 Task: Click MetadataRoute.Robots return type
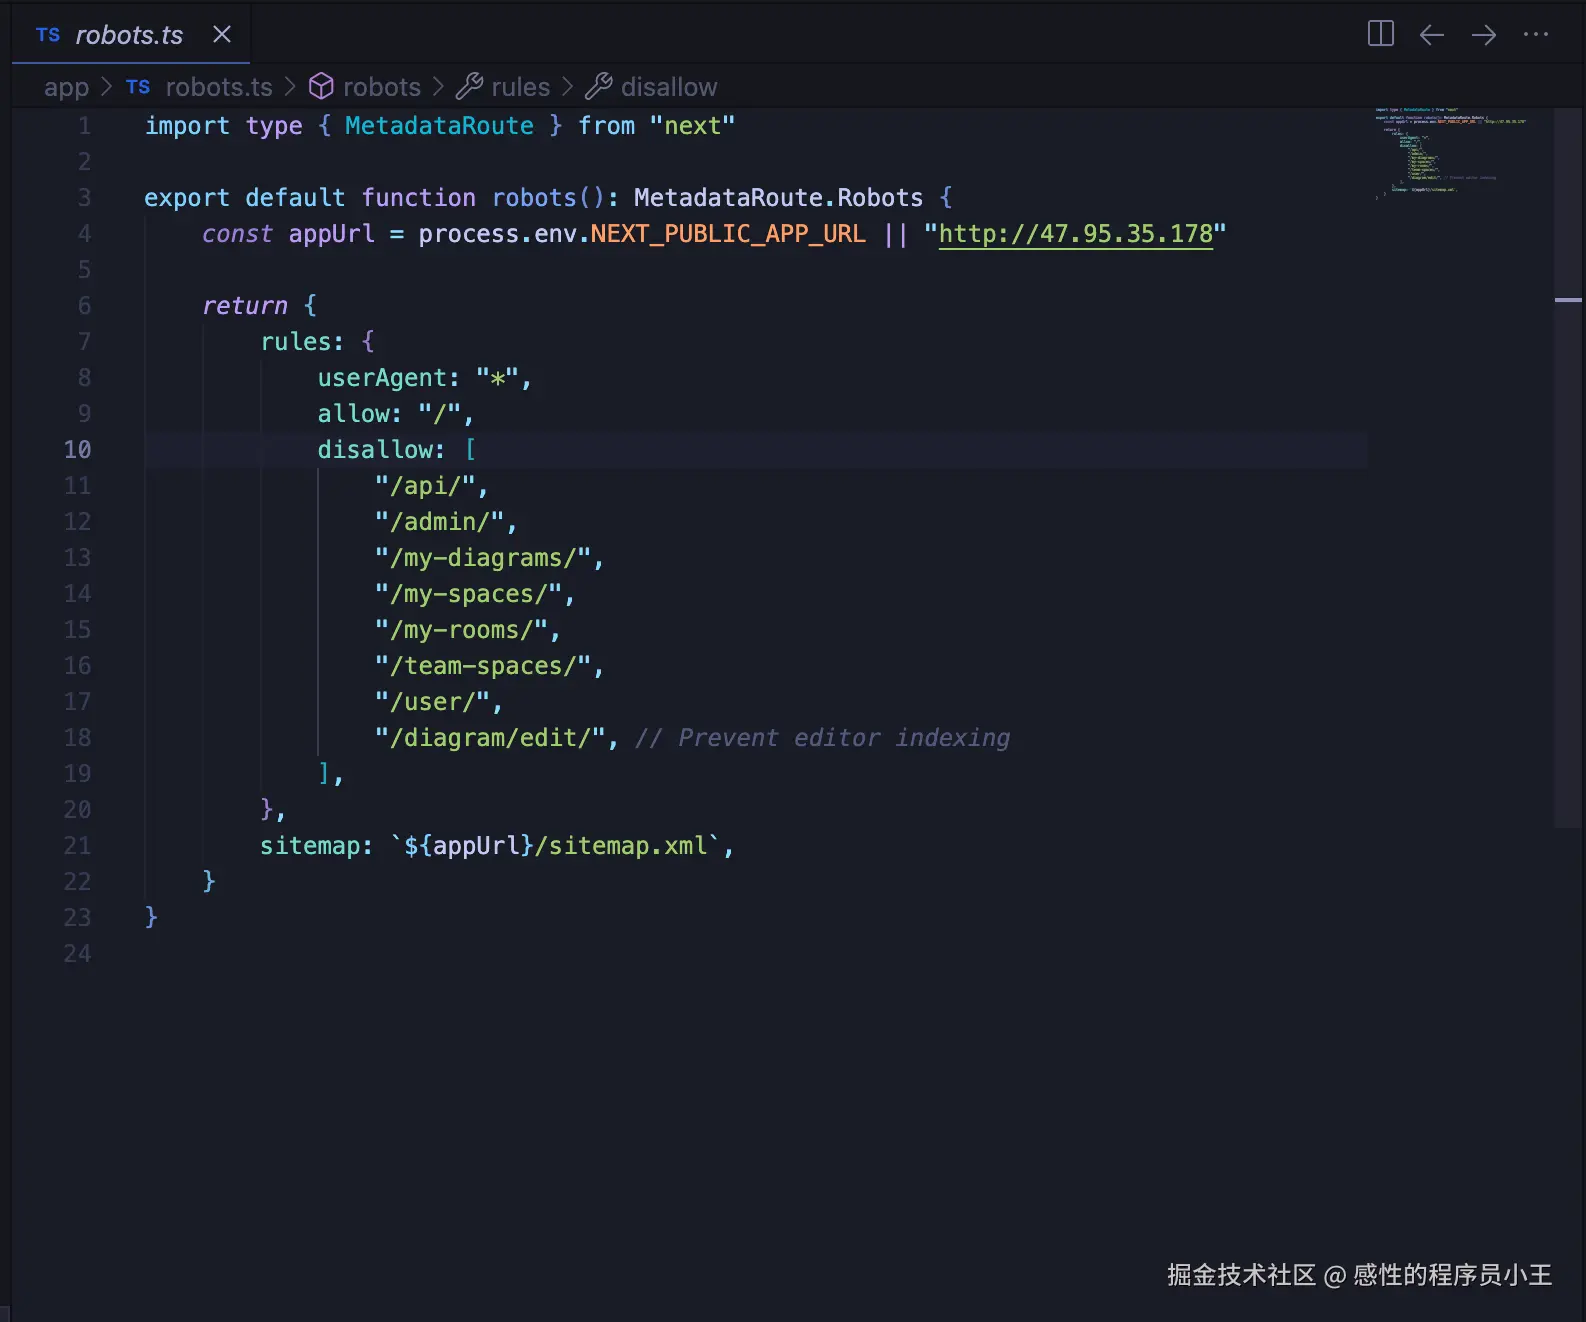[778, 198]
